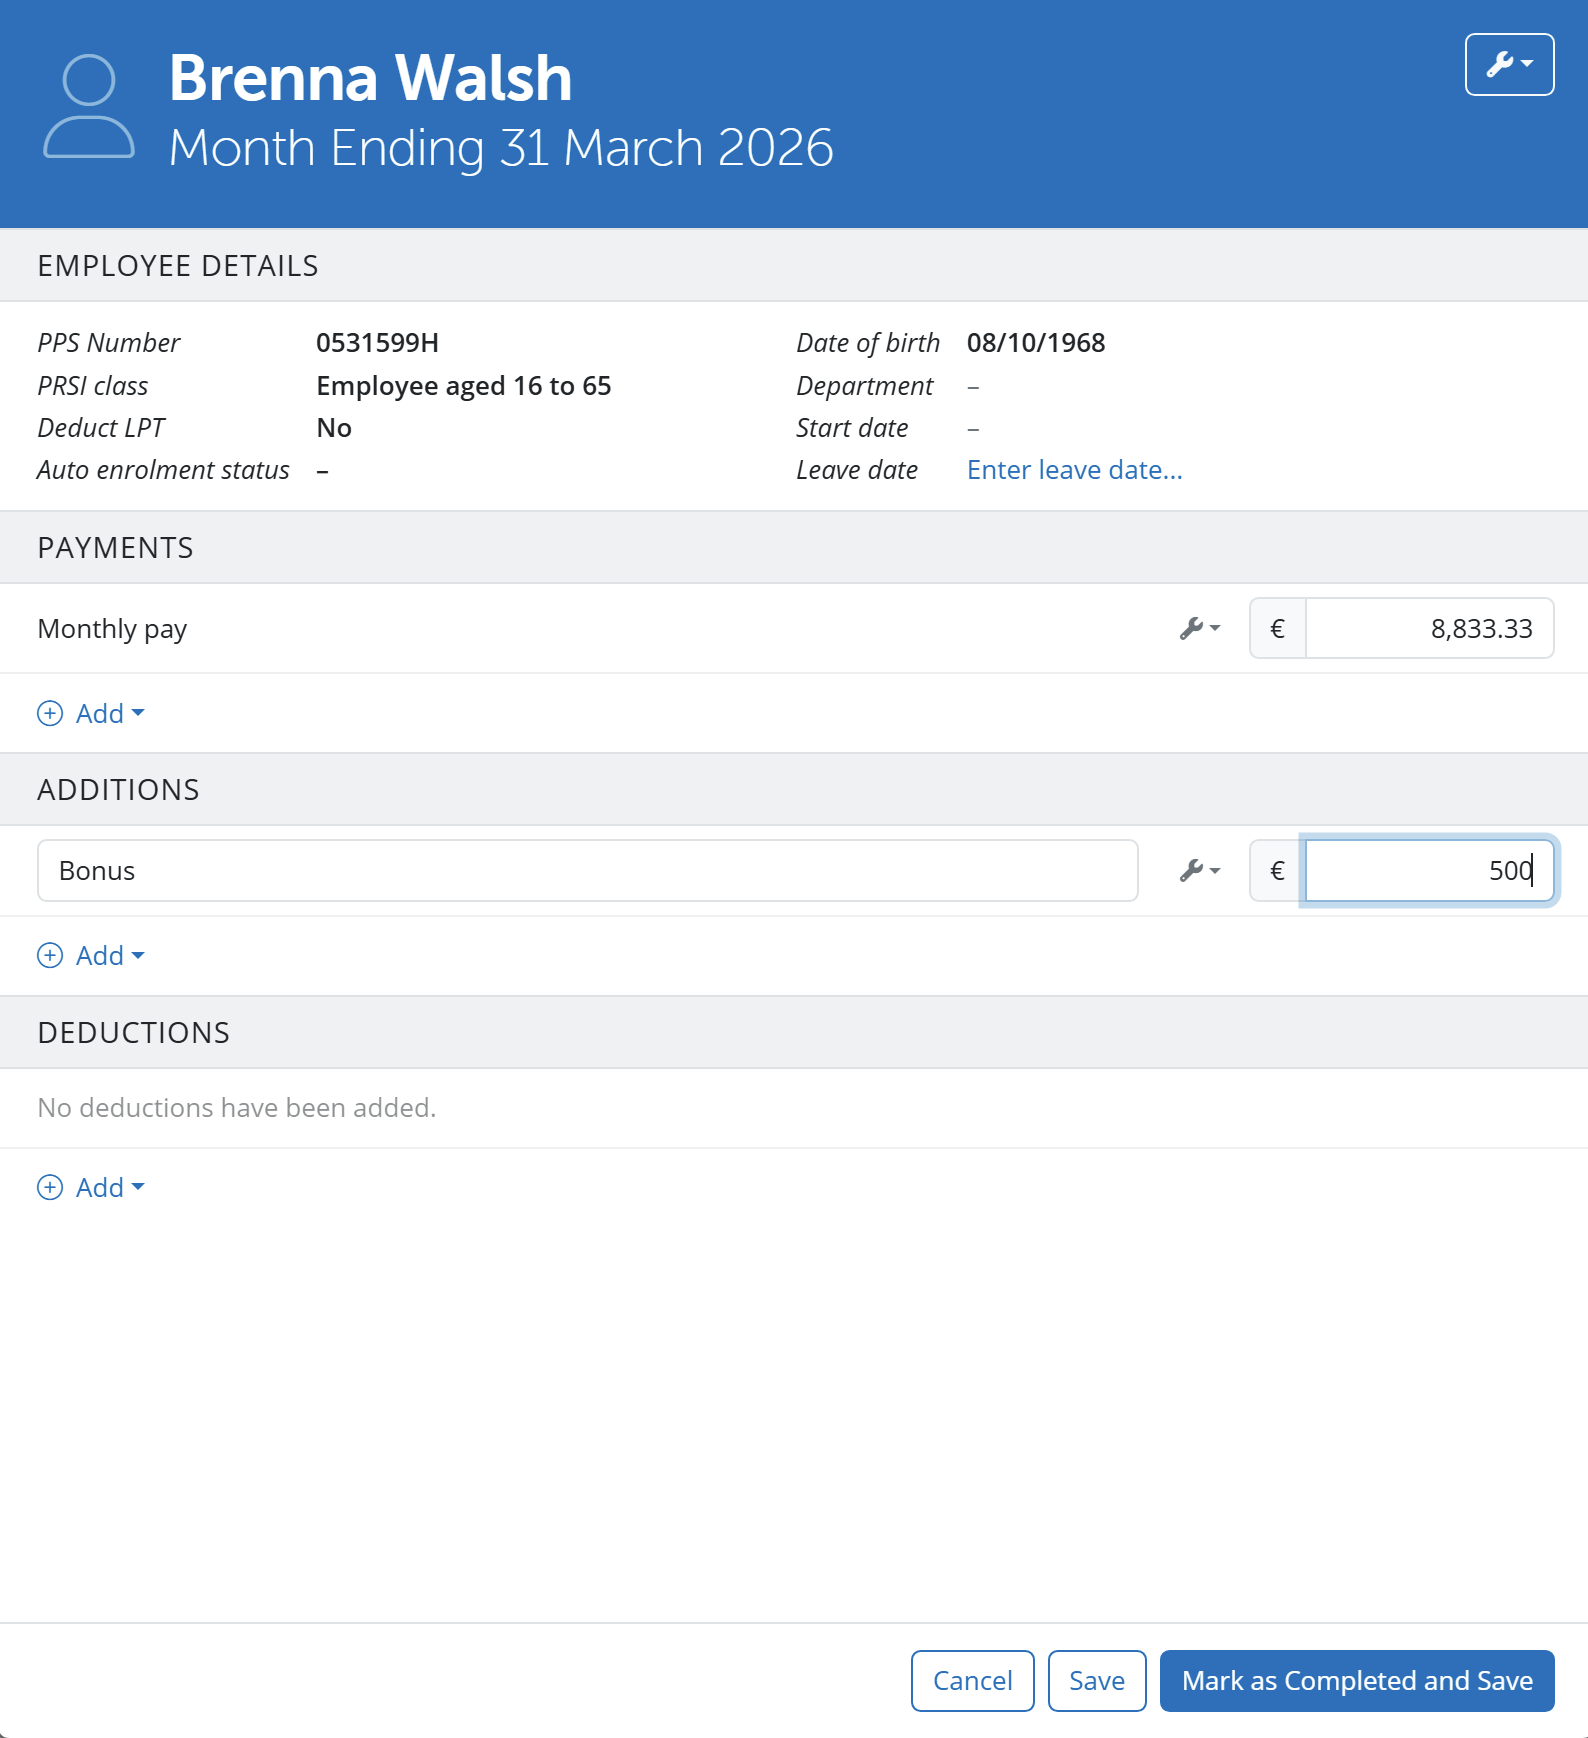Click the euro symbol beside Bonus amount
This screenshot has width=1588, height=1738.
[x=1277, y=871]
